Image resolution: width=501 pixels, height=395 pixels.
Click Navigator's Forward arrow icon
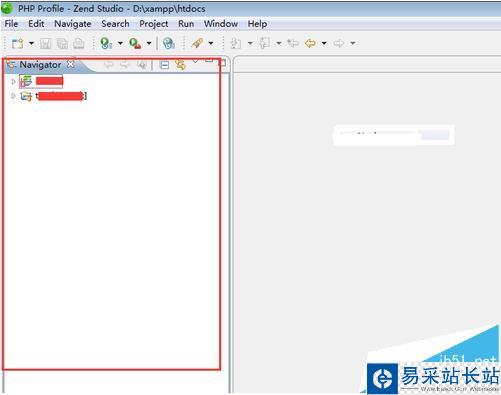click(x=125, y=65)
